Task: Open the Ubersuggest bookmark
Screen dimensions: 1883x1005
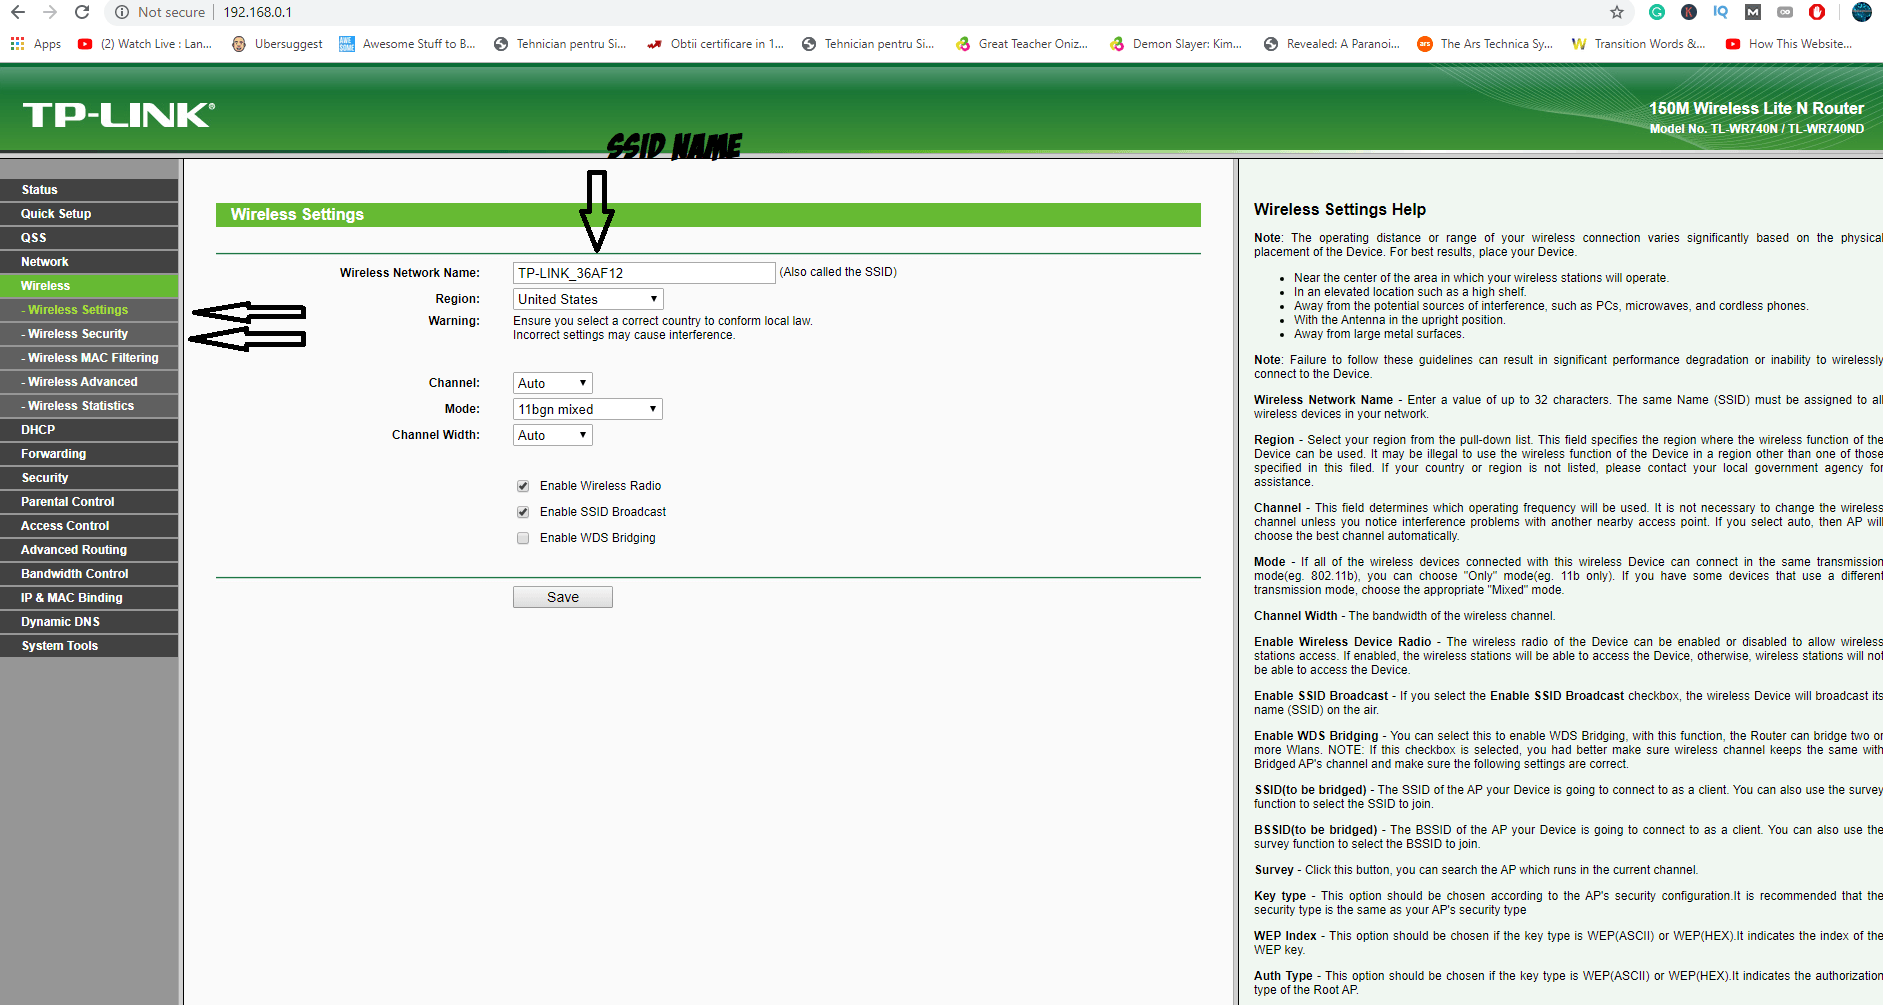Action: tap(277, 44)
